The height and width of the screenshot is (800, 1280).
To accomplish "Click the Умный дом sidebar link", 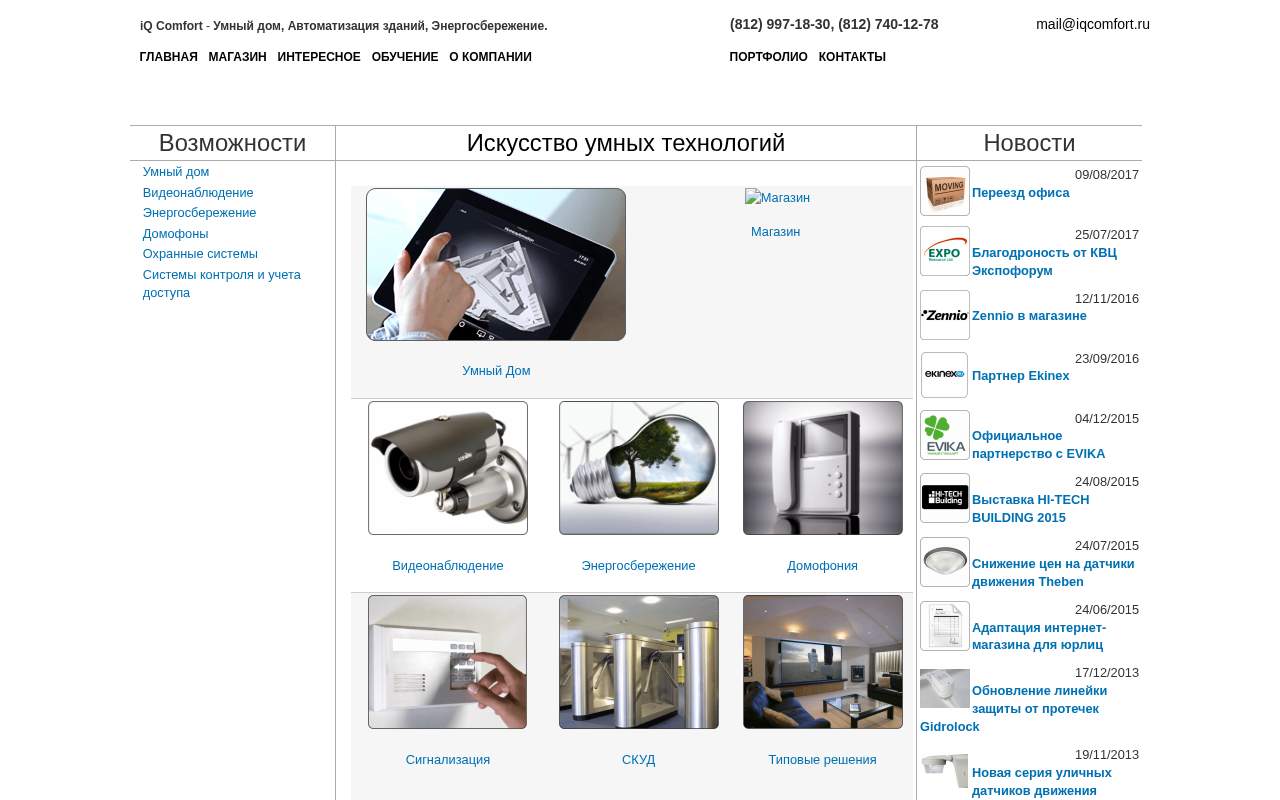I will tap(176, 172).
